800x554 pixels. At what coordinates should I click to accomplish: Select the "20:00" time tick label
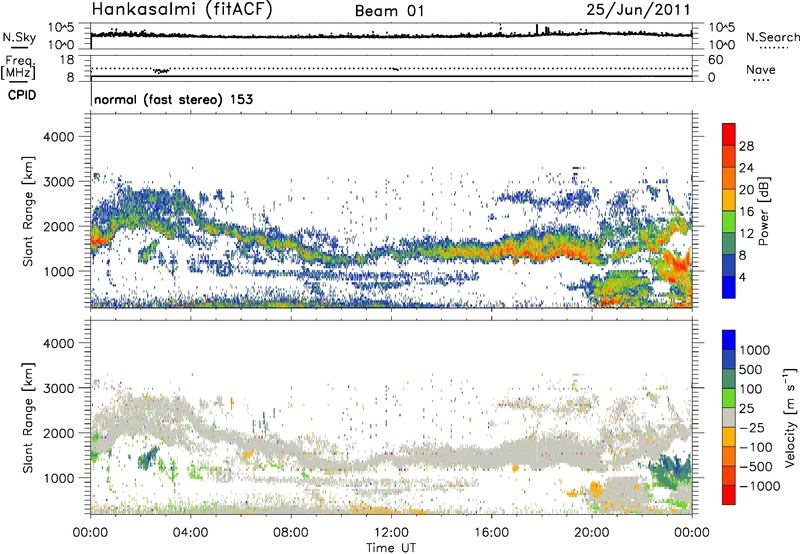pyautogui.click(x=591, y=533)
